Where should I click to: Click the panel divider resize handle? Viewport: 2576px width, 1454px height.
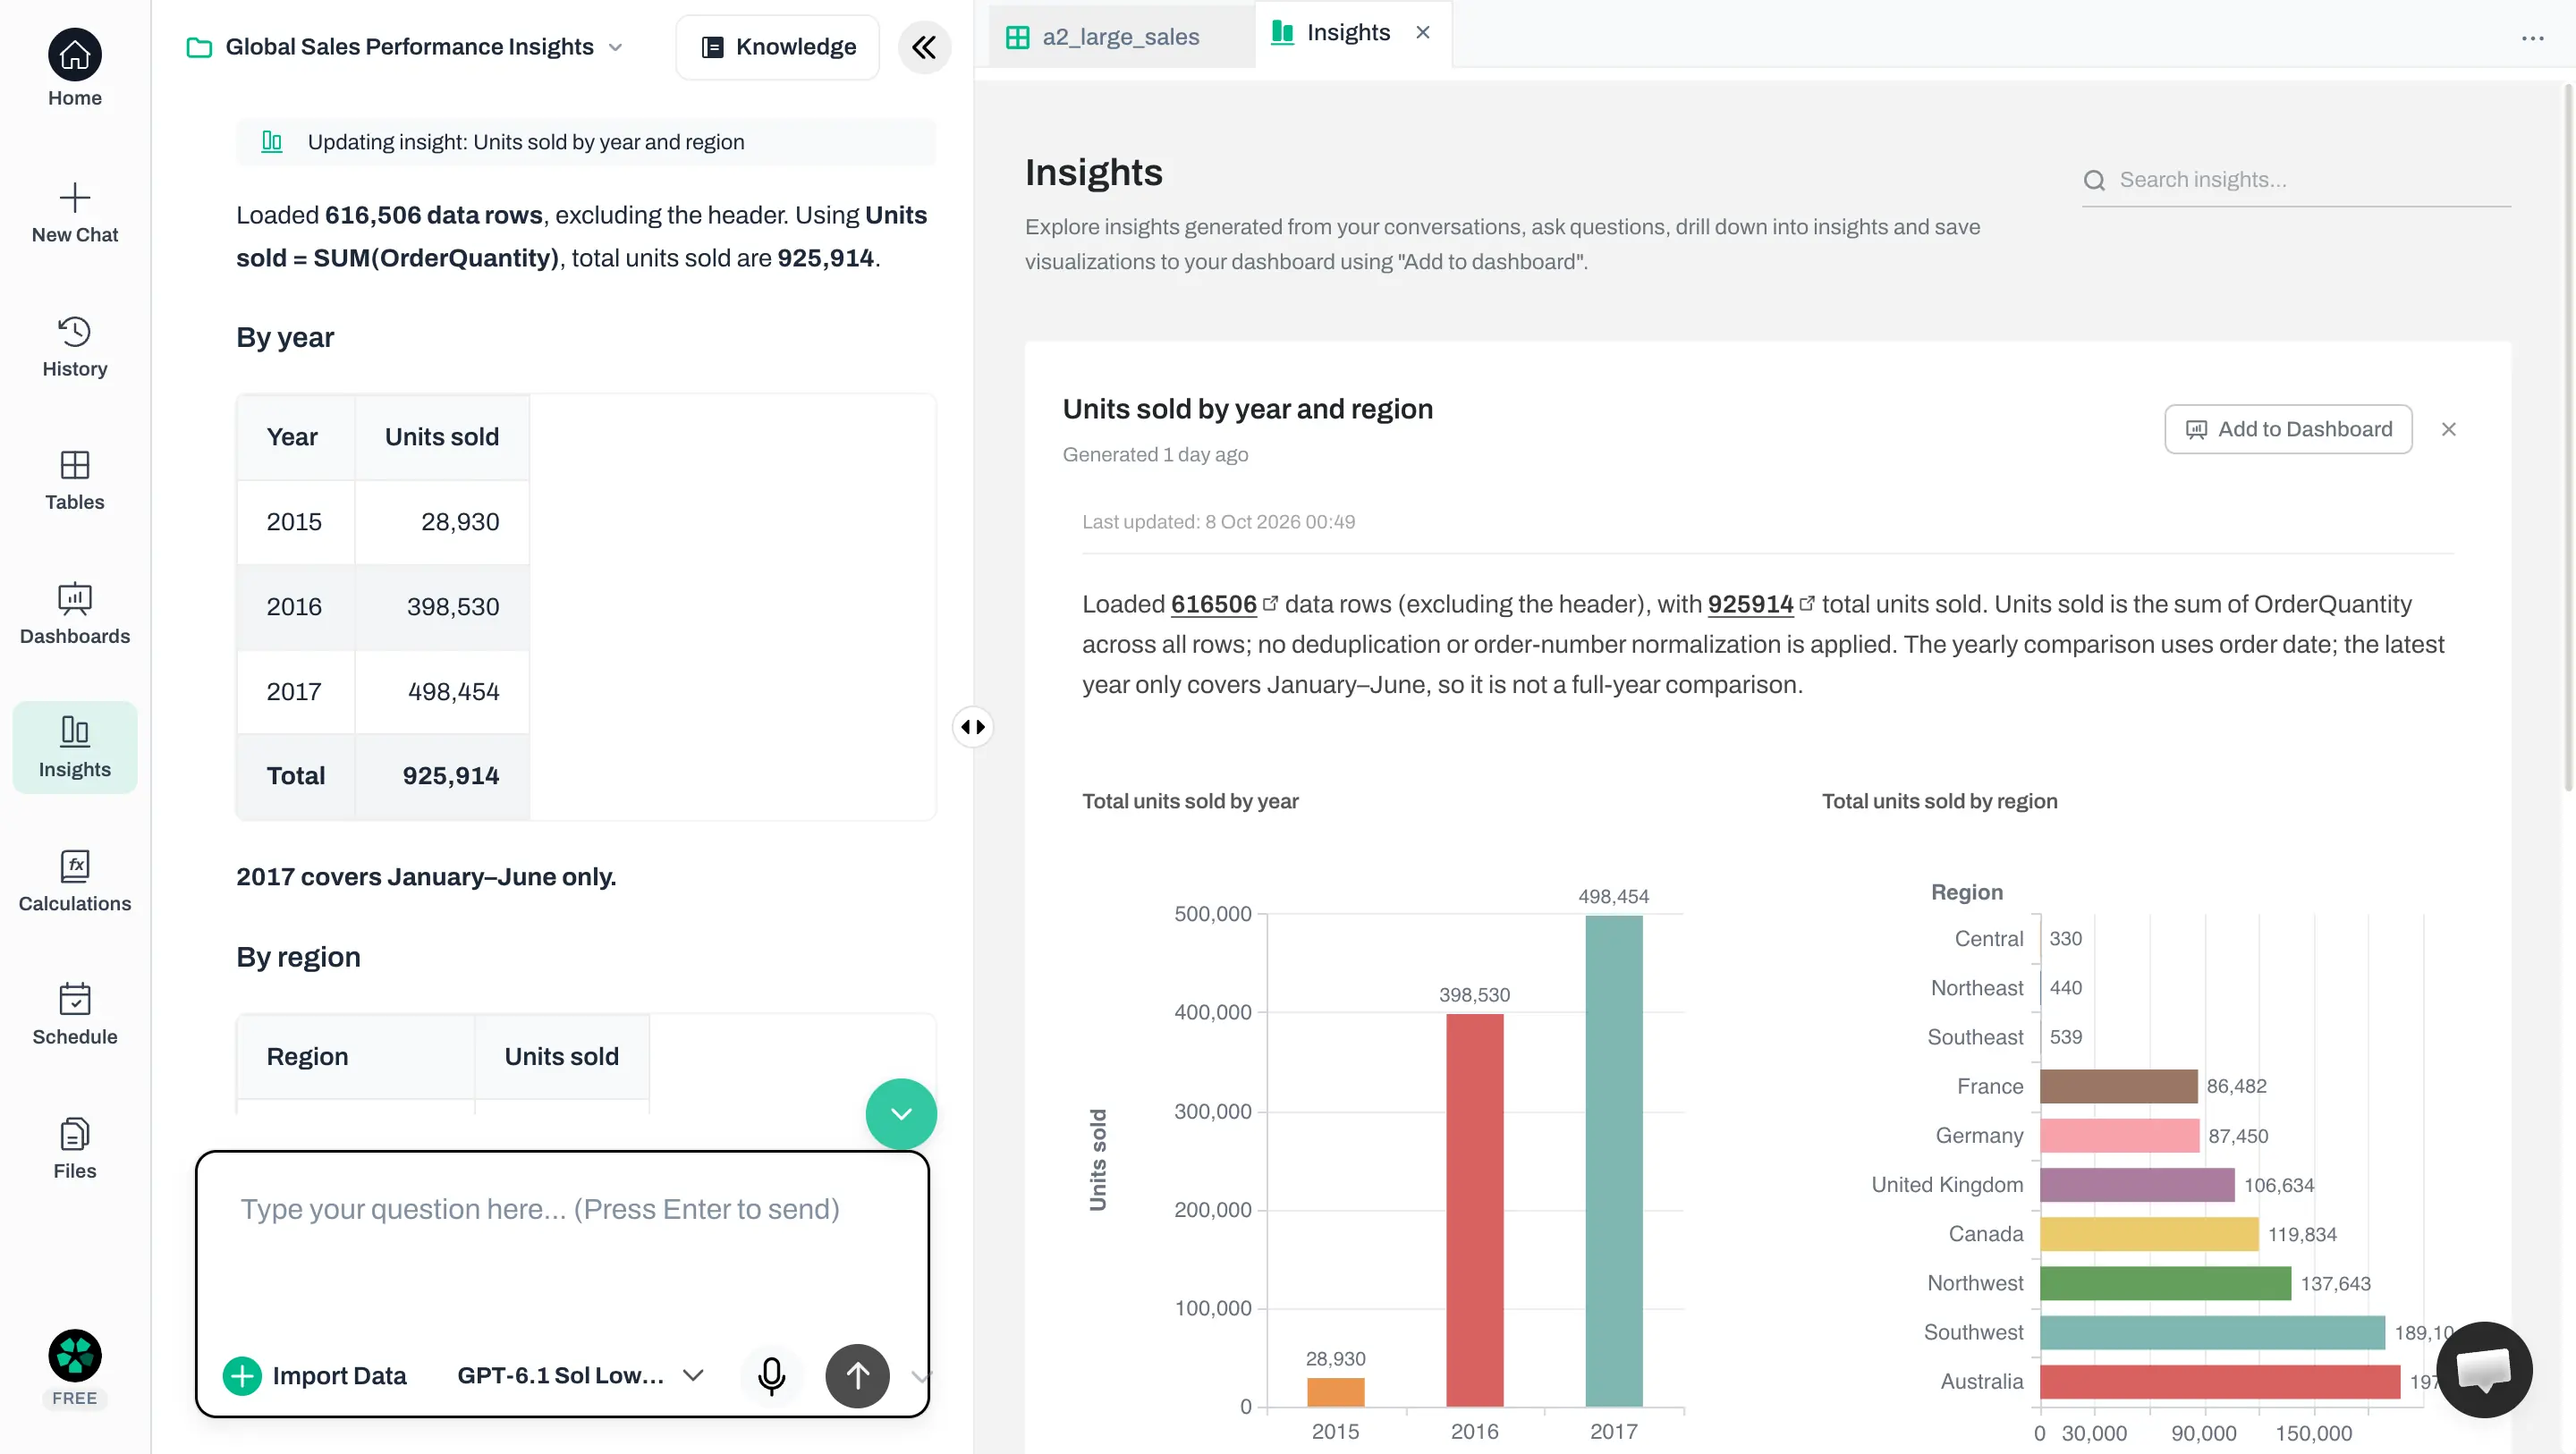(973, 727)
